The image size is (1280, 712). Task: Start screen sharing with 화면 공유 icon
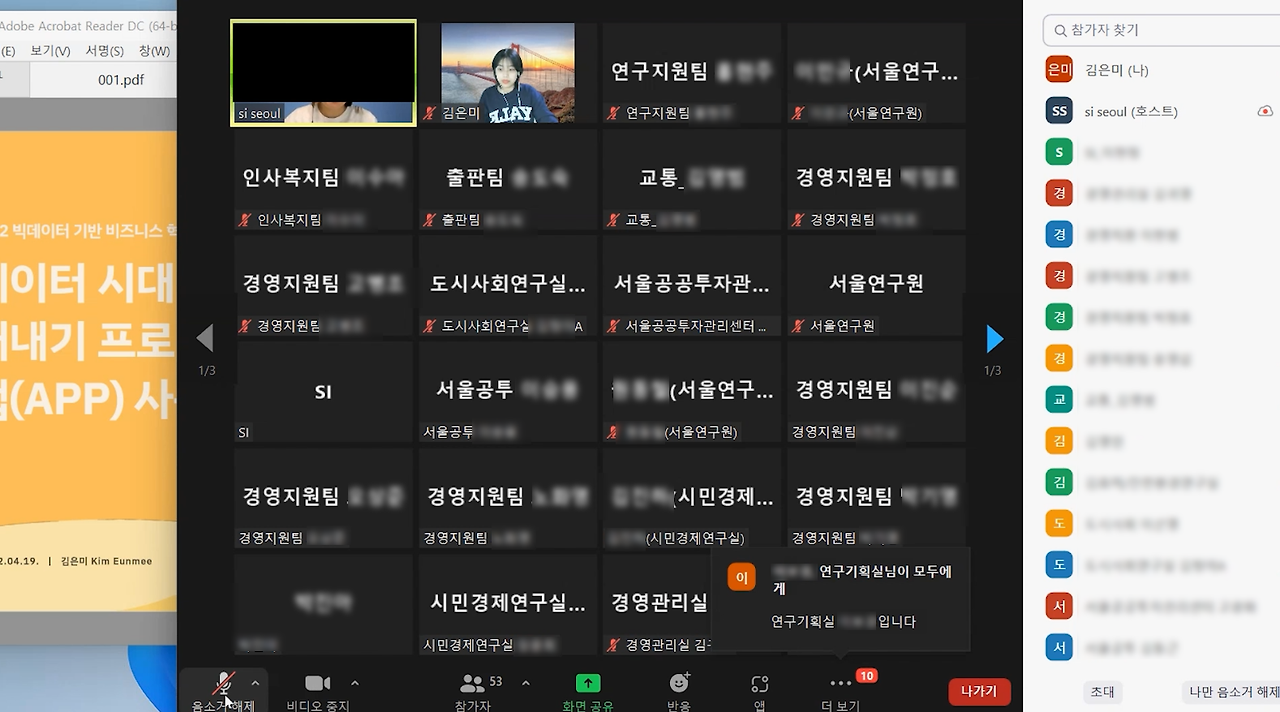click(x=588, y=684)
